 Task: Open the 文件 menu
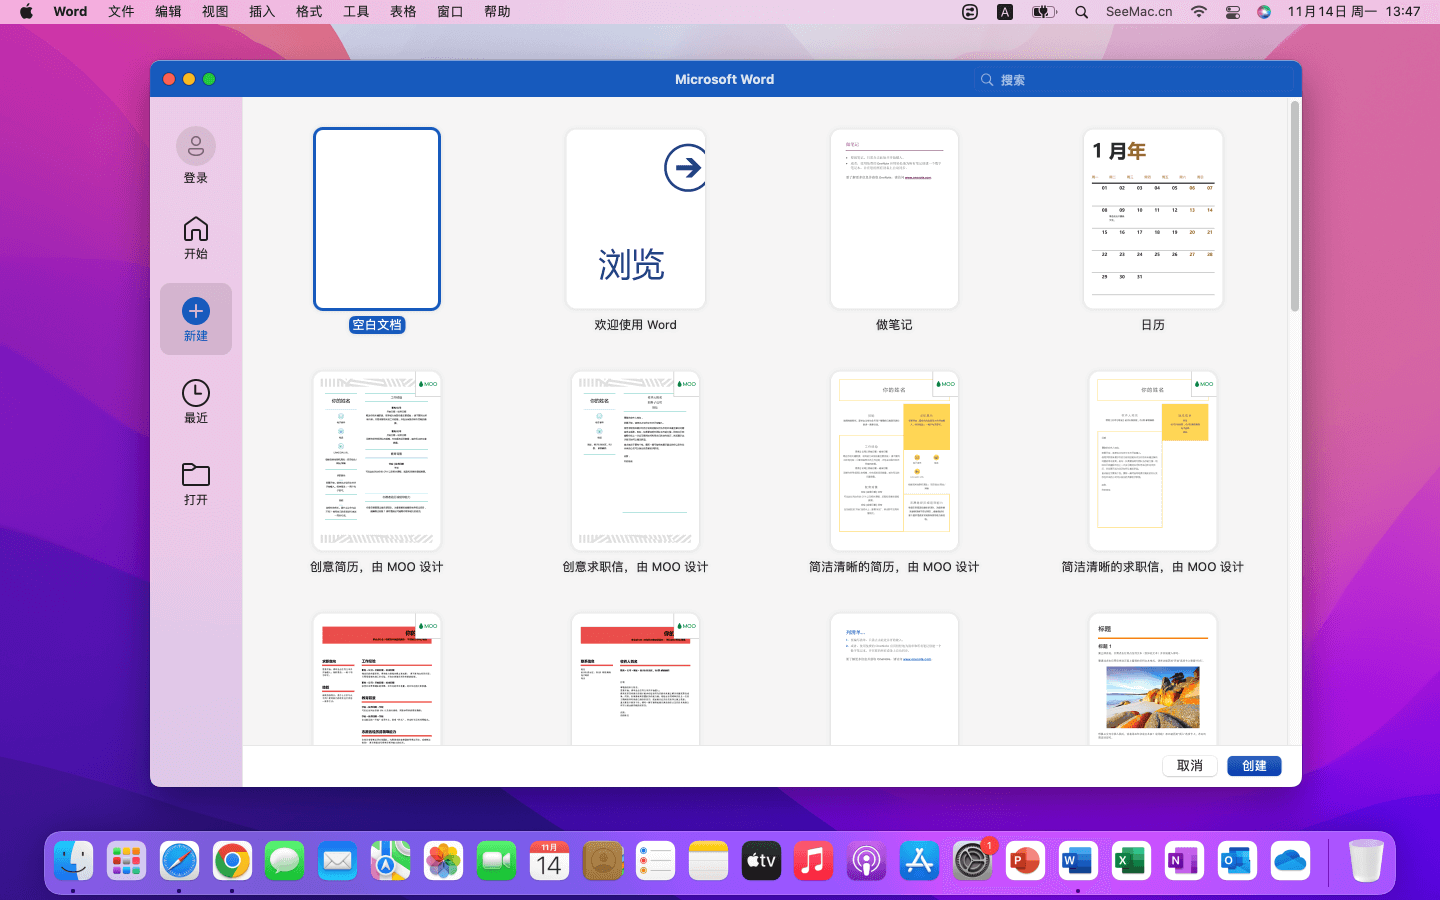tap(121, 12)
